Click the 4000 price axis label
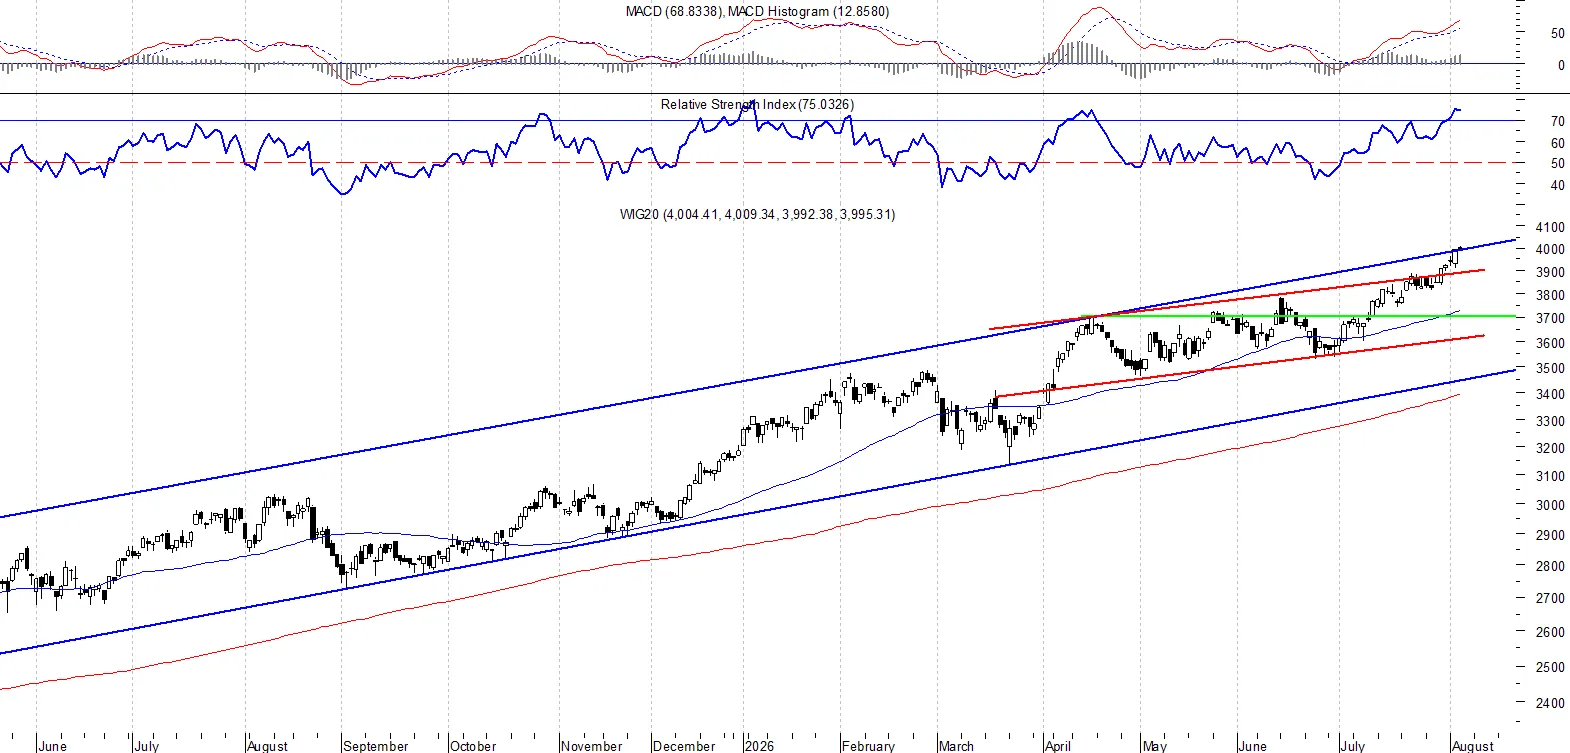 tap(1550, 249)
